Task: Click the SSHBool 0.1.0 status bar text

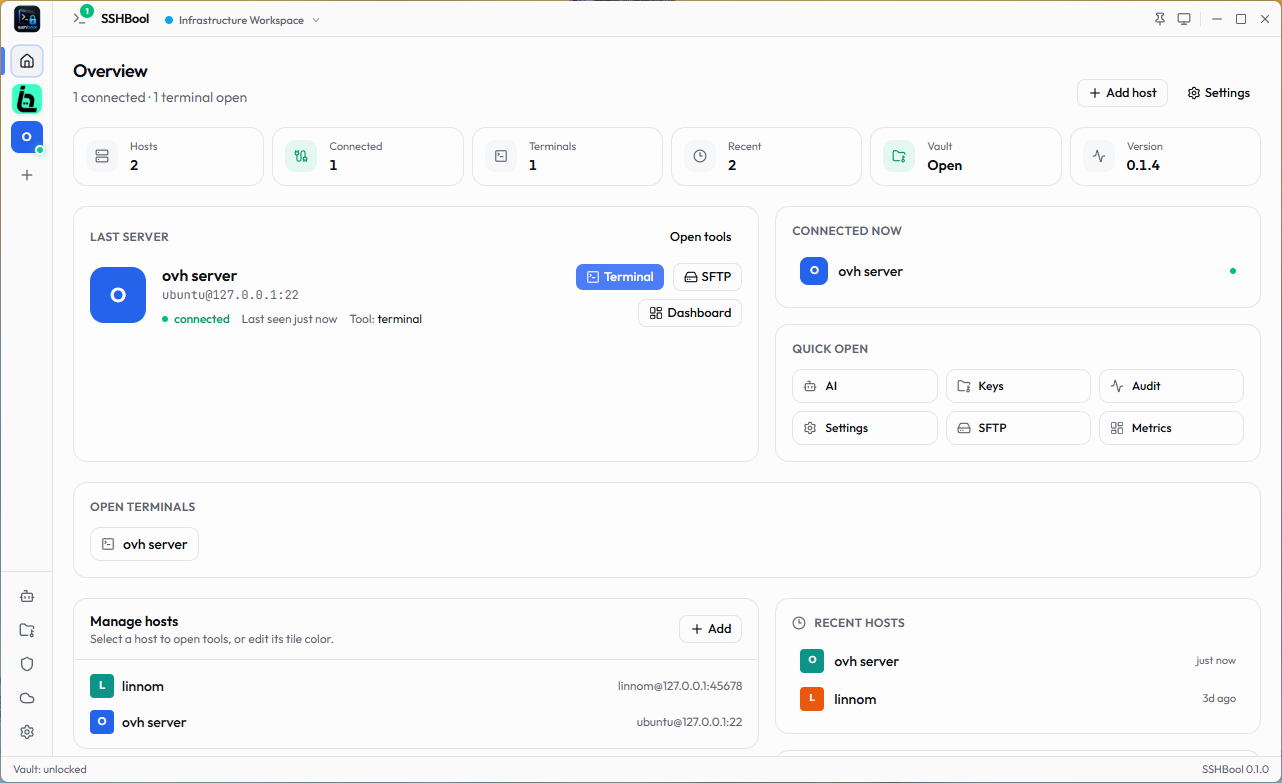Action: pos(1235,770)
